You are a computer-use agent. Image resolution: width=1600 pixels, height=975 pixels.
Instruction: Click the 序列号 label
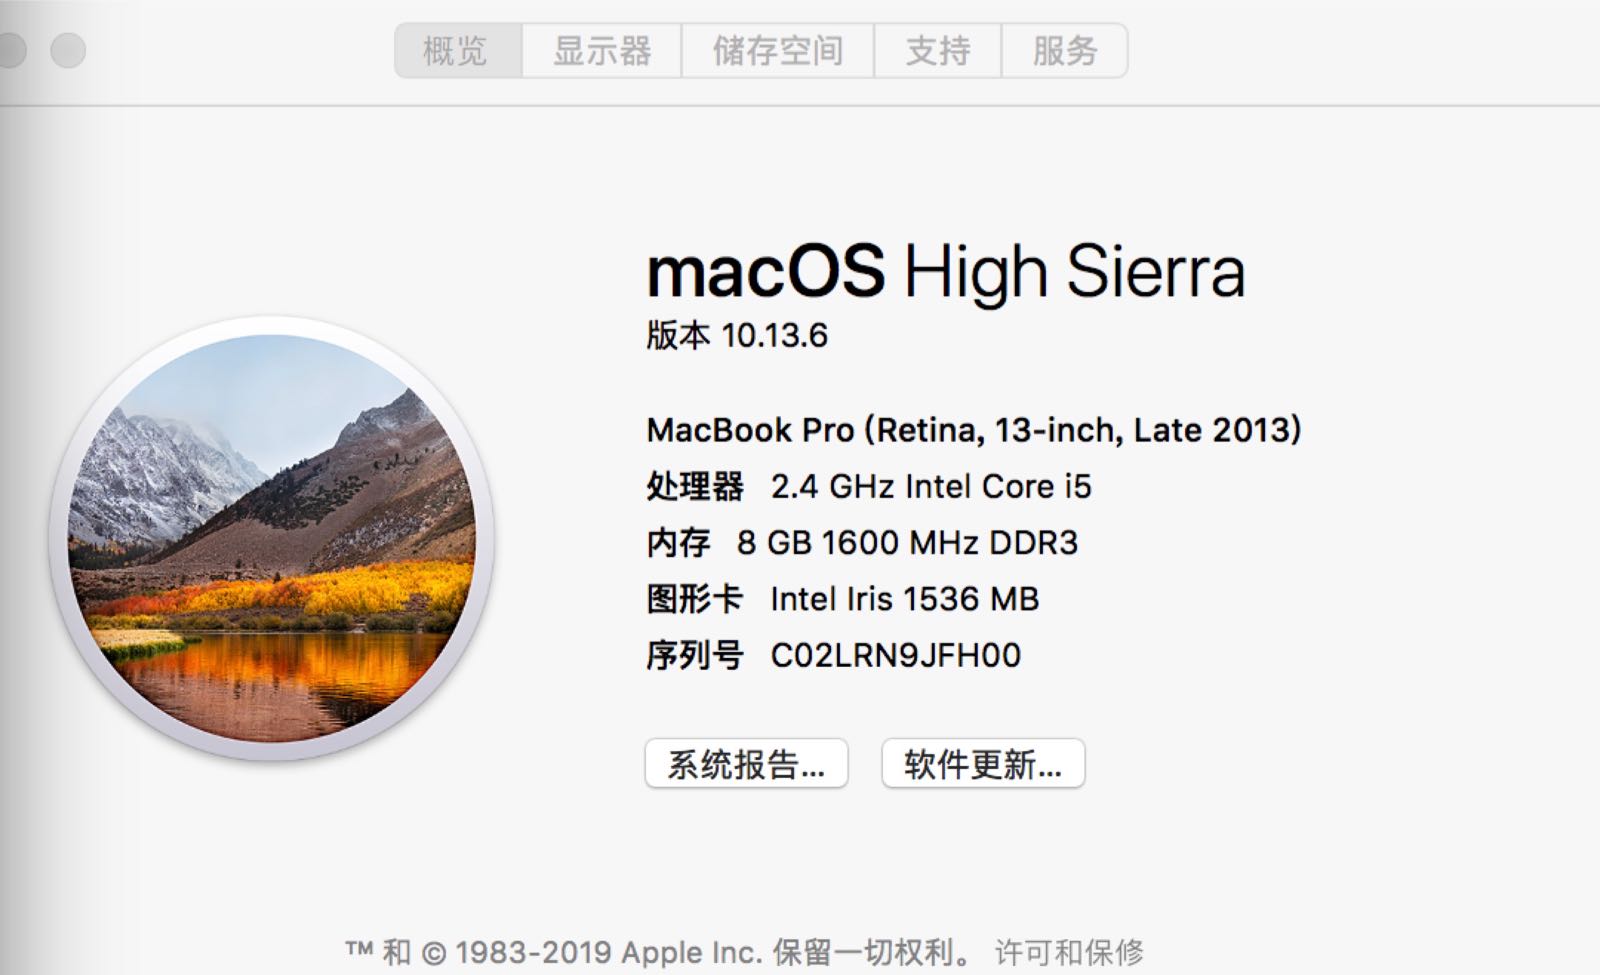(x=694, y=656)
